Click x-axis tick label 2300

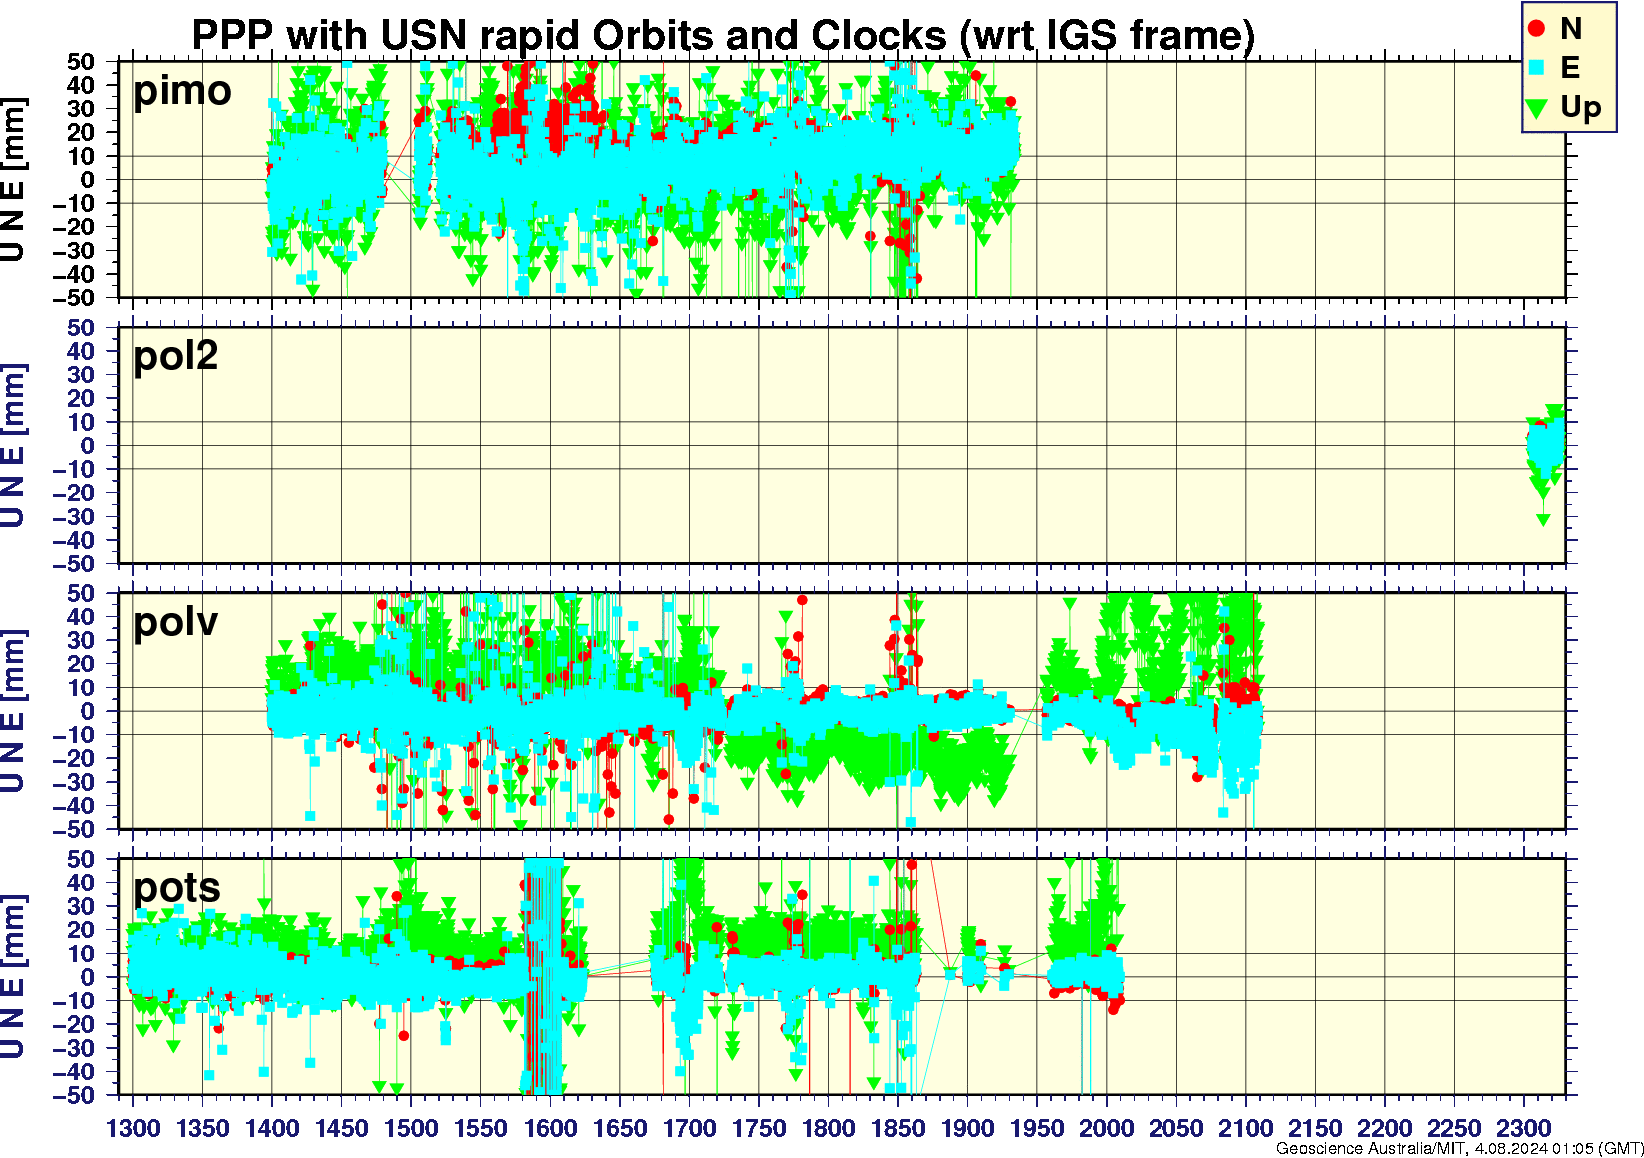click(1524, 1128)
